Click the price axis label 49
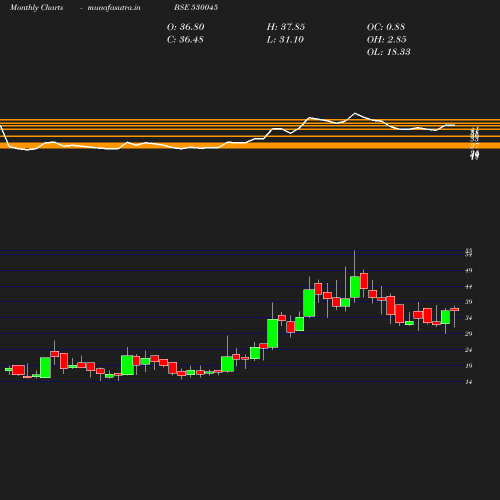Screen dimensions: 500x500 tap(469, 270)
